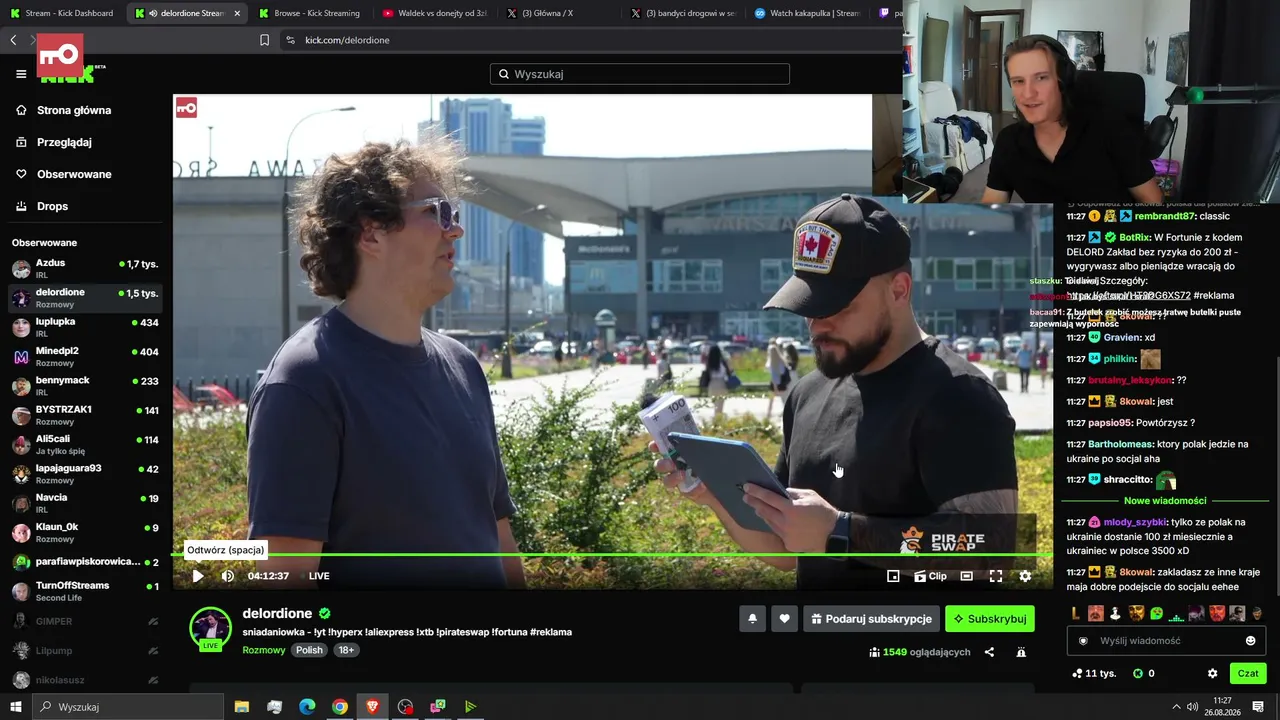The height and width of the screenshot is (720, 1280).
Task: Close the delordione Stream tab
Action: (x=237, y=13)
